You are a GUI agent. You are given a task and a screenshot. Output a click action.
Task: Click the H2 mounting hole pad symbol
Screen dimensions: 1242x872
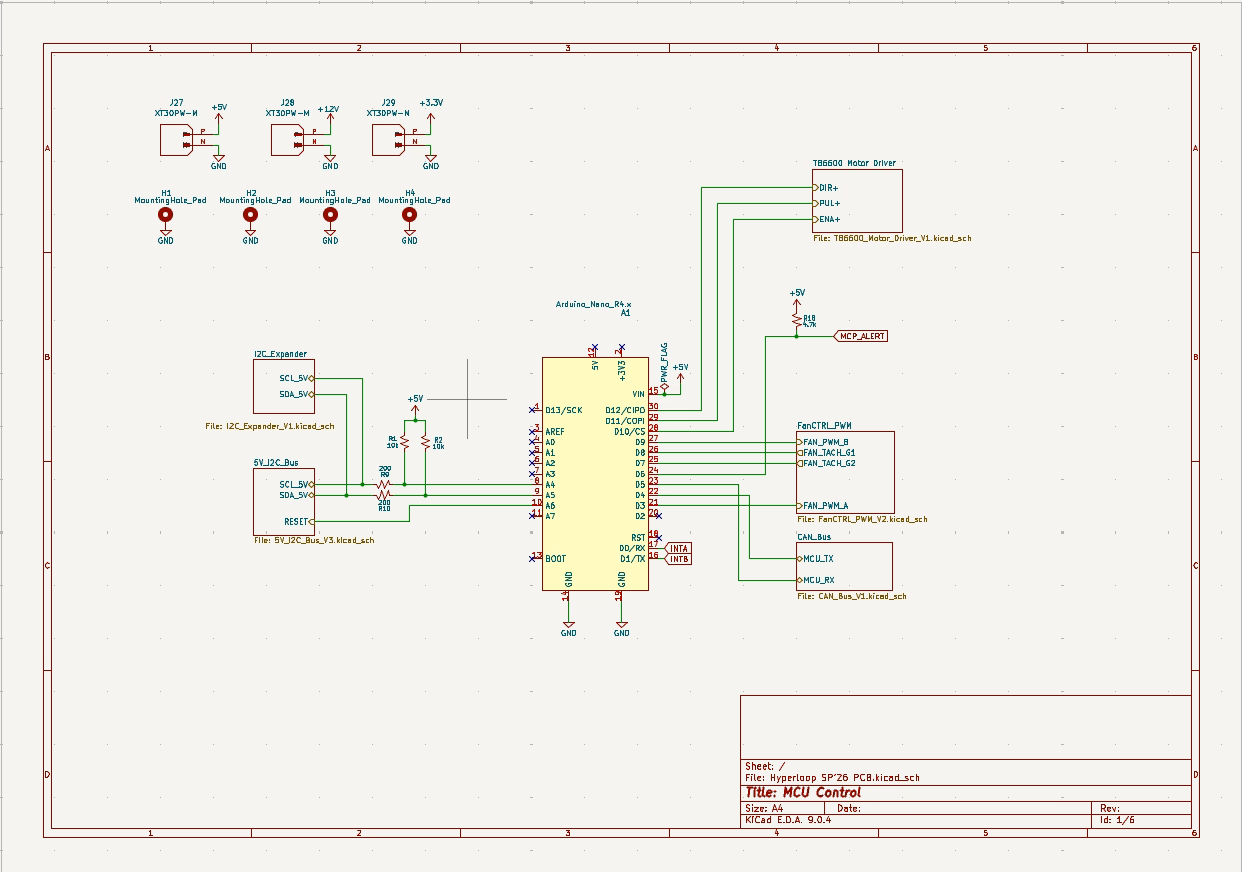pos(251,214)
